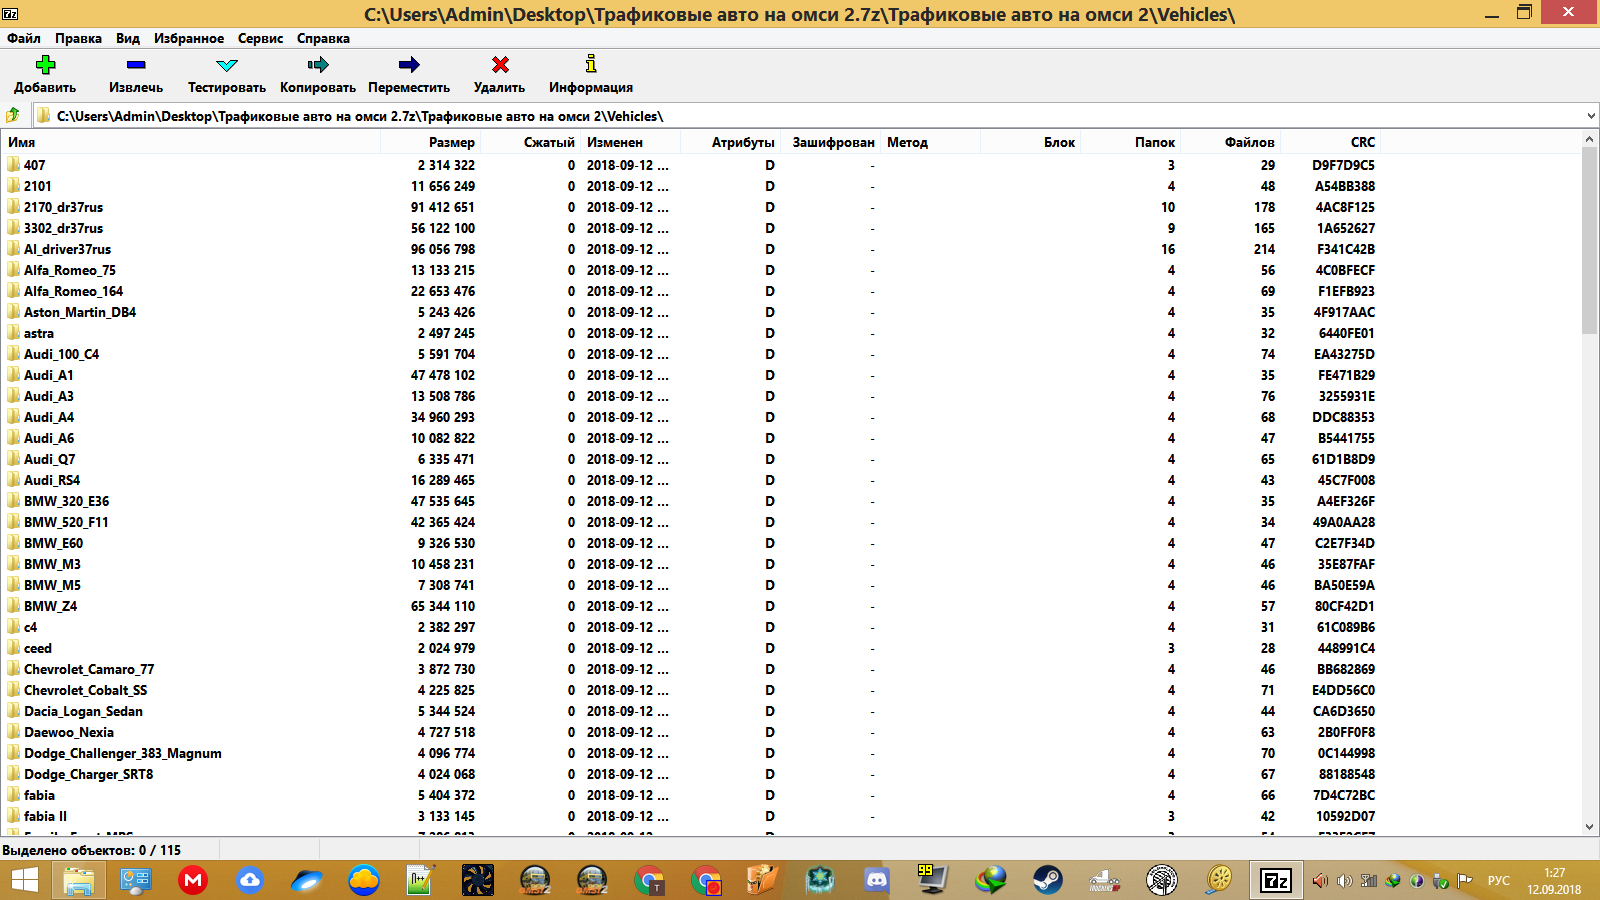Viewport: 1600px width, 900px height.
Task: Open the red MEGA app on taskbar
Action: (192, 881)
